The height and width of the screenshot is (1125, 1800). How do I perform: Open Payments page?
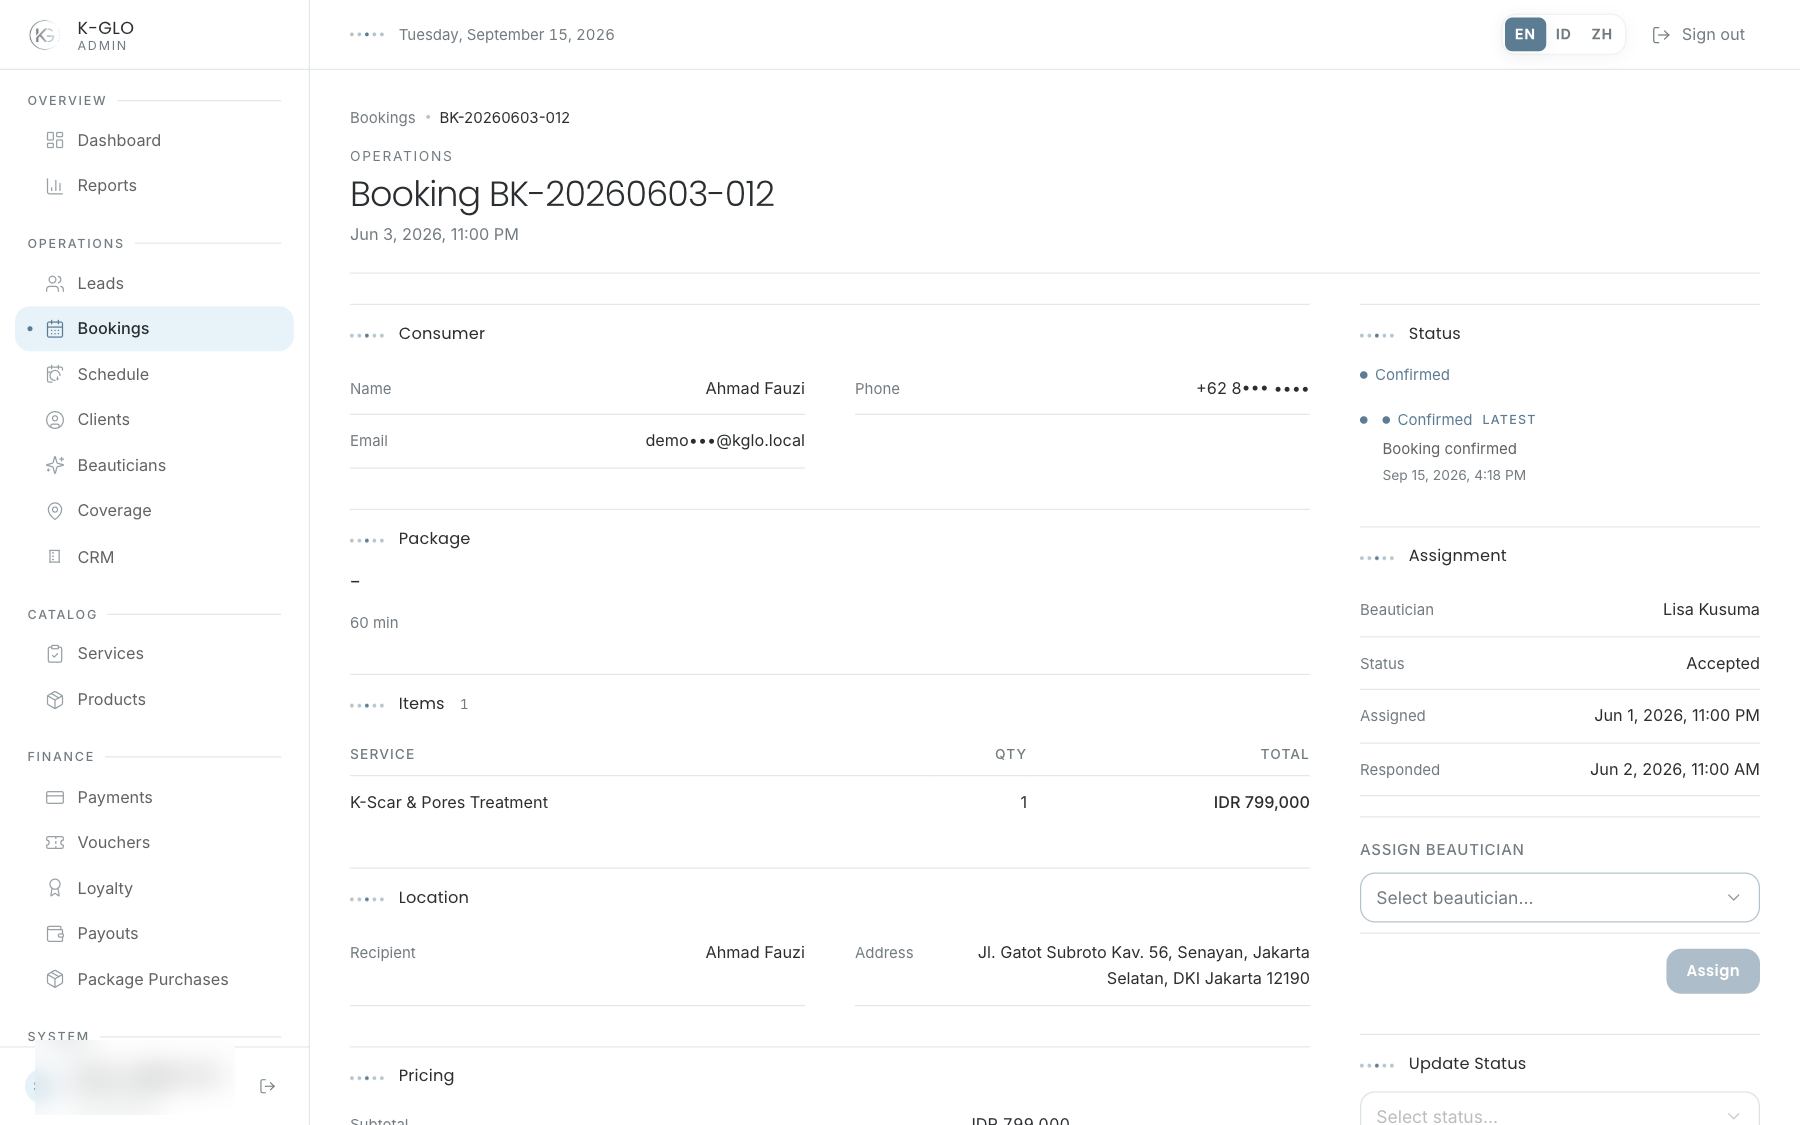pos(154,797)
